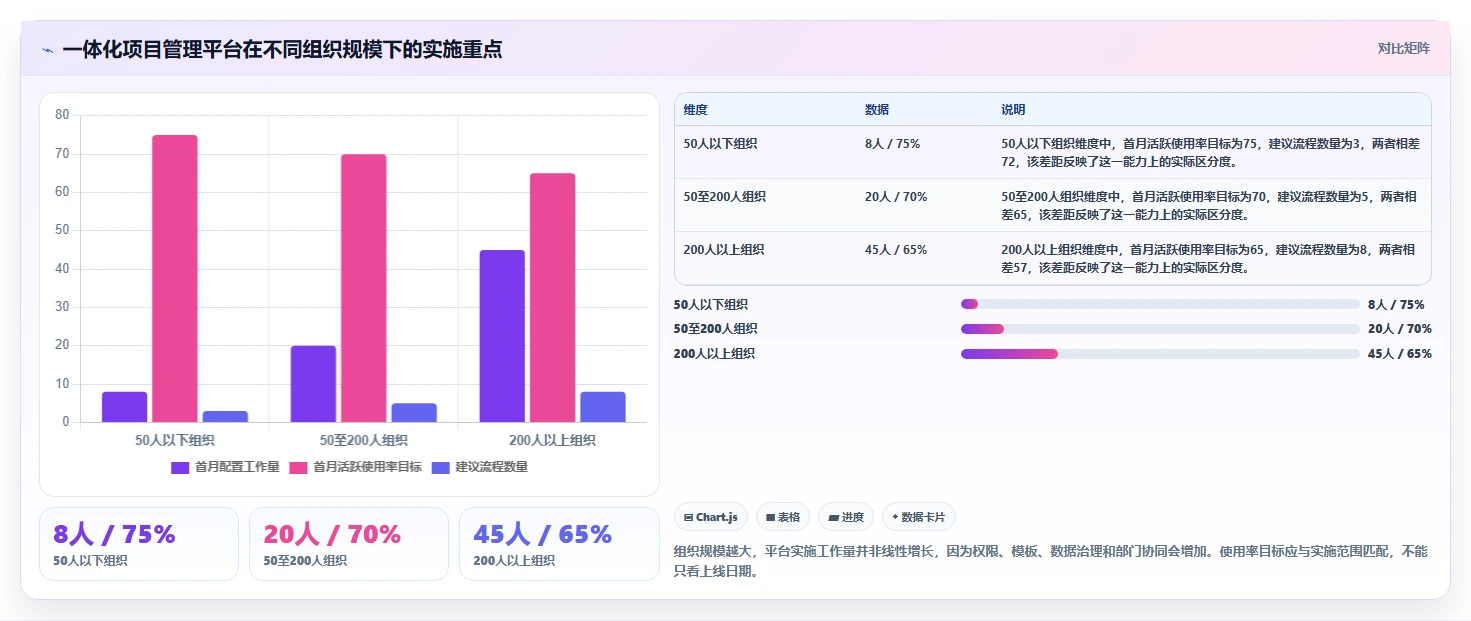Click the 数据 column header
Viewport: 1471px width, 621px height.
click(x=877, y=110)
